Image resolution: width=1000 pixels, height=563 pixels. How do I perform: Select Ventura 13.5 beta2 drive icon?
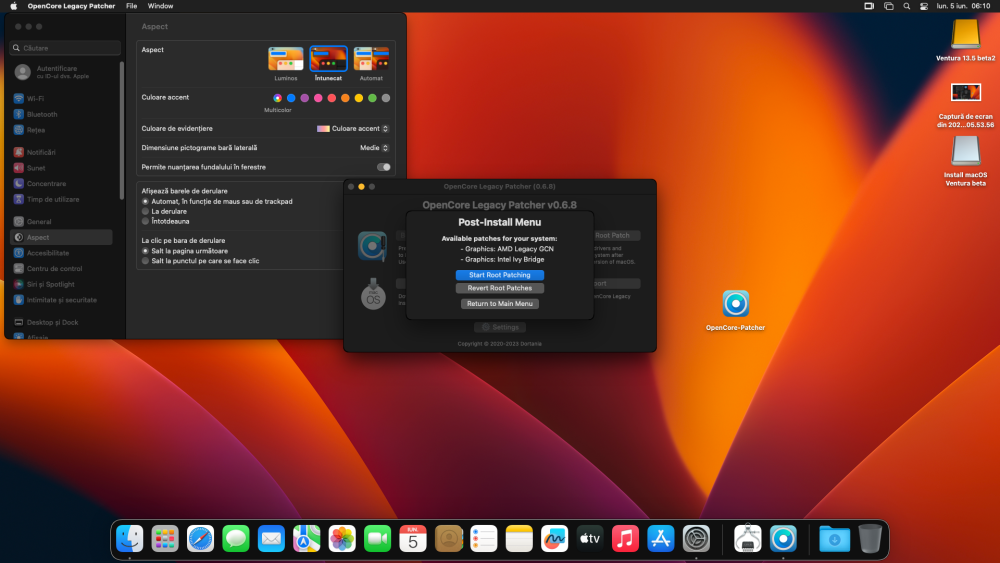(966, 34)
